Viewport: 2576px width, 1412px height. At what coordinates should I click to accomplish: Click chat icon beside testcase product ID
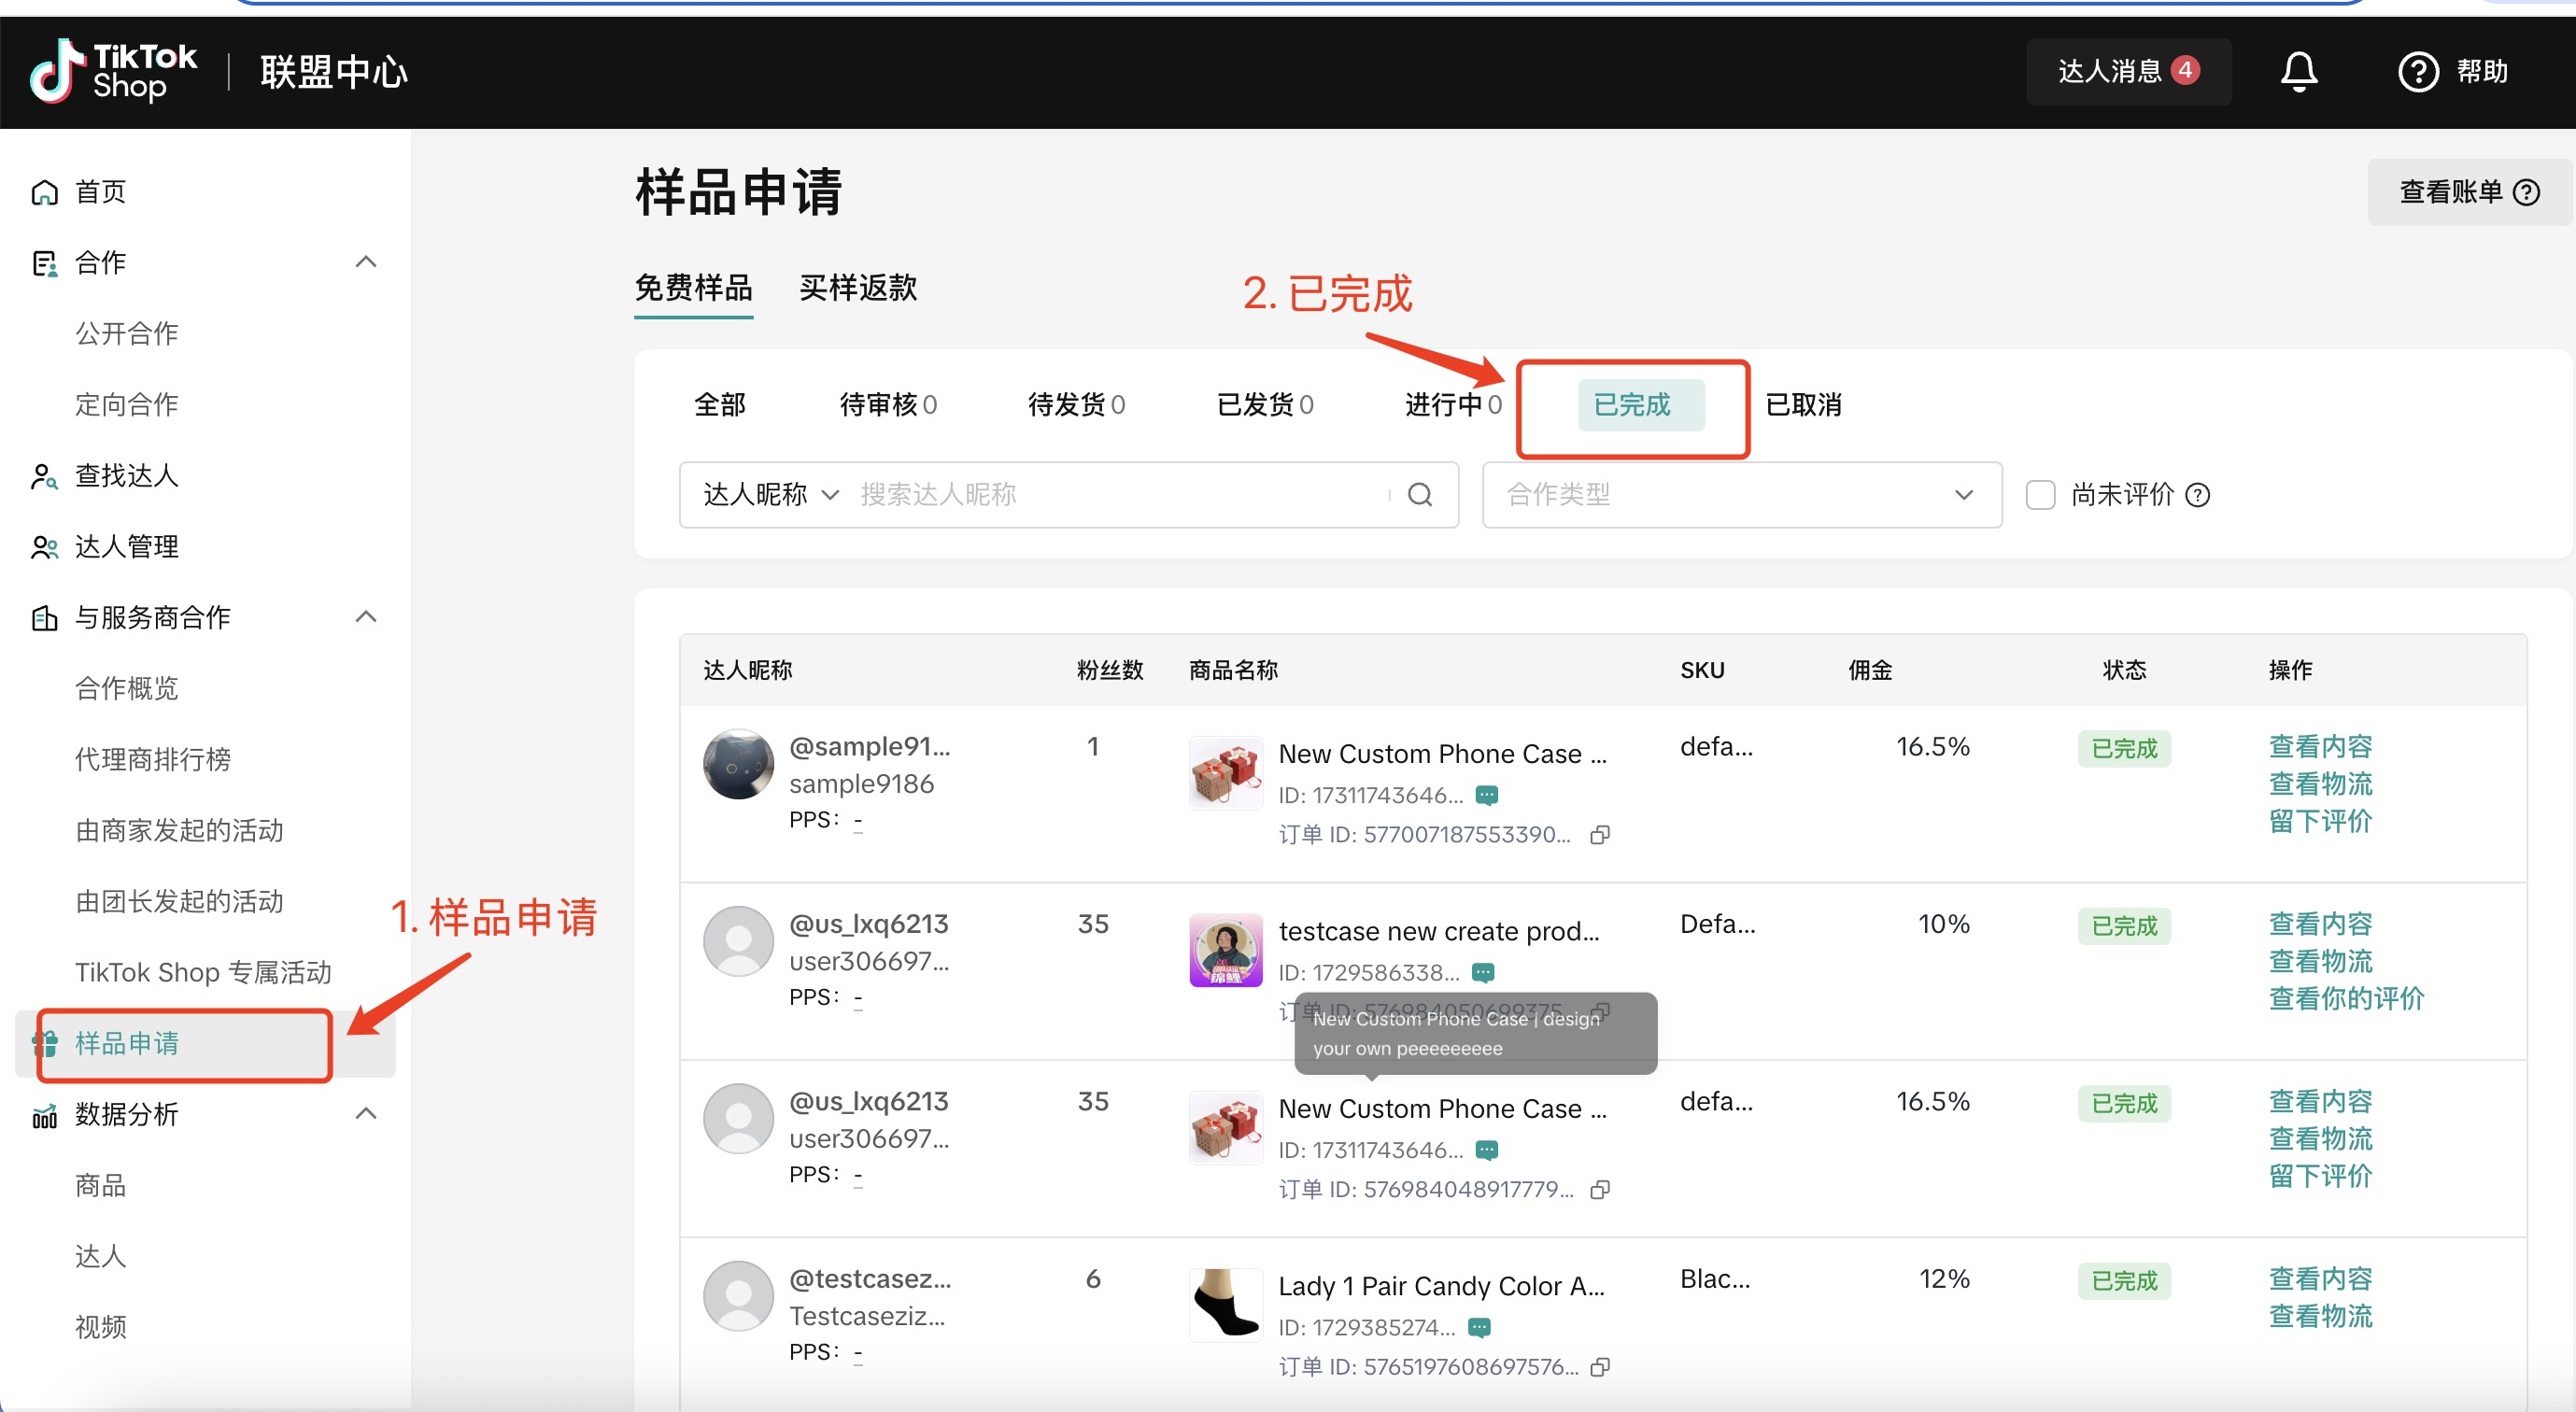(1483, 973)
